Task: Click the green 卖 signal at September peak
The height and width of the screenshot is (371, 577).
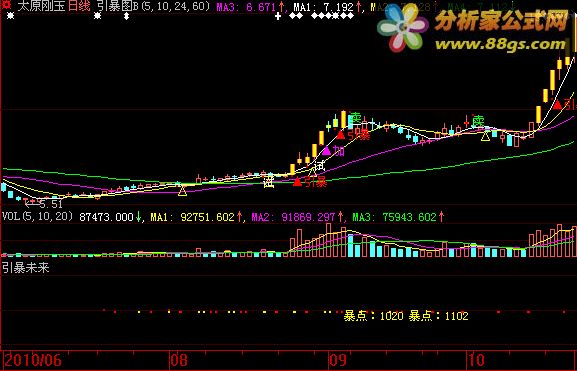Action: (355, 118)
